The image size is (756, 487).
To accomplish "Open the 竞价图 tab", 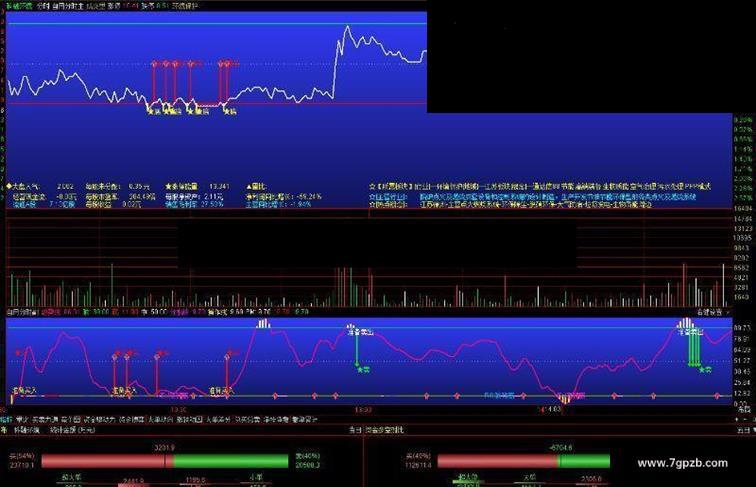I will (x=70, y=420).
